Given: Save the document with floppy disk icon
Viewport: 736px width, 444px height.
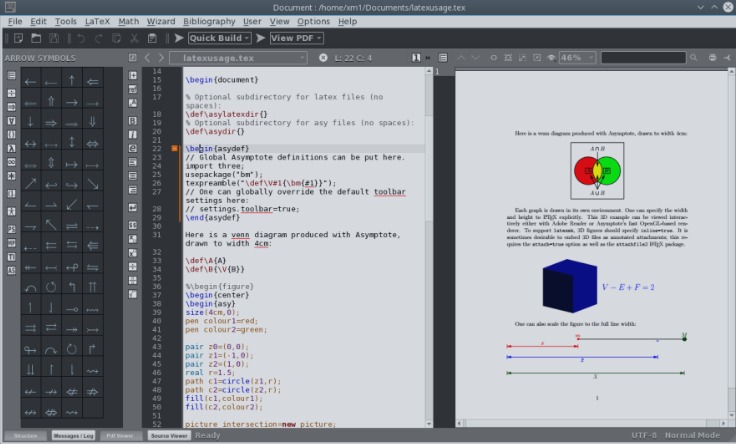Looking at the screenshot, I should tap(54, 38).
